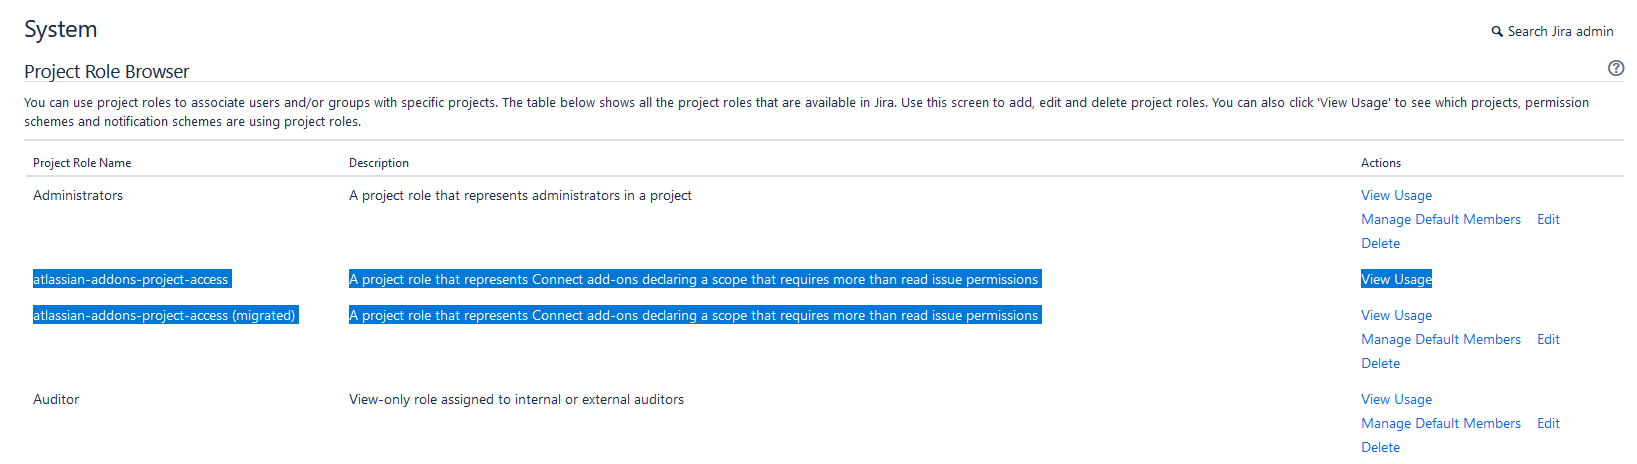Delete the atlassian-addons-project-access (migrated) role
The image size is (1637, 464).
[x=1380, y=363]
